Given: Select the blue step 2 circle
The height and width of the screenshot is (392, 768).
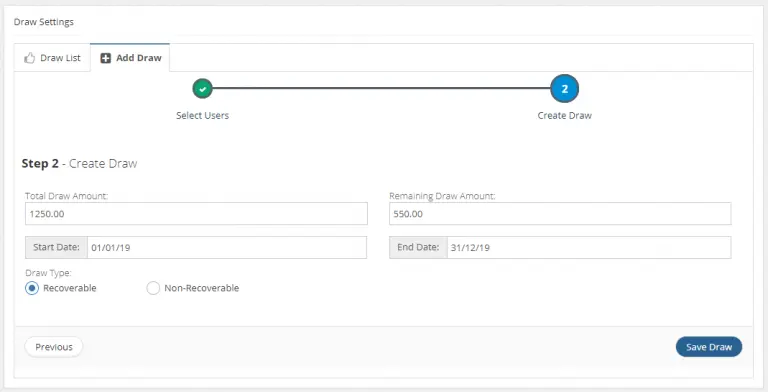Looking at the screenshot, I should pos(564,89).
